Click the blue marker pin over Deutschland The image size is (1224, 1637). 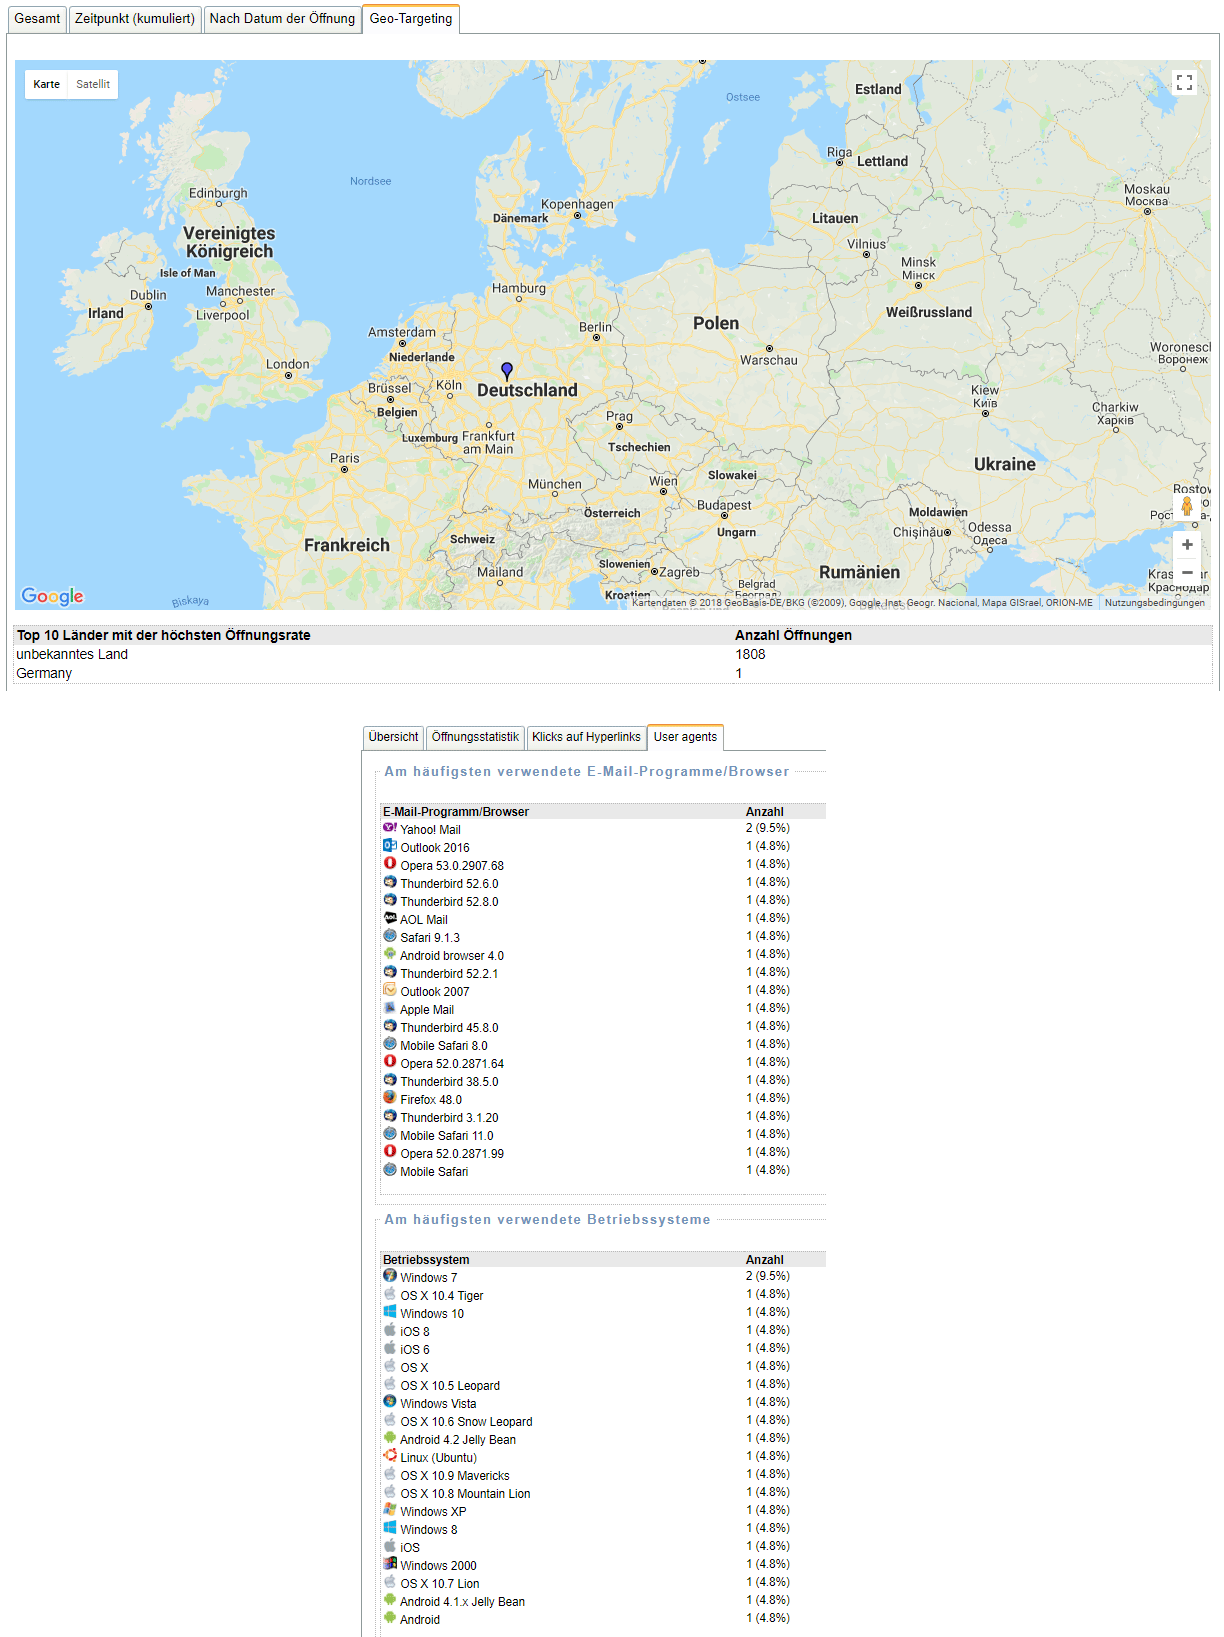point(507,371)
